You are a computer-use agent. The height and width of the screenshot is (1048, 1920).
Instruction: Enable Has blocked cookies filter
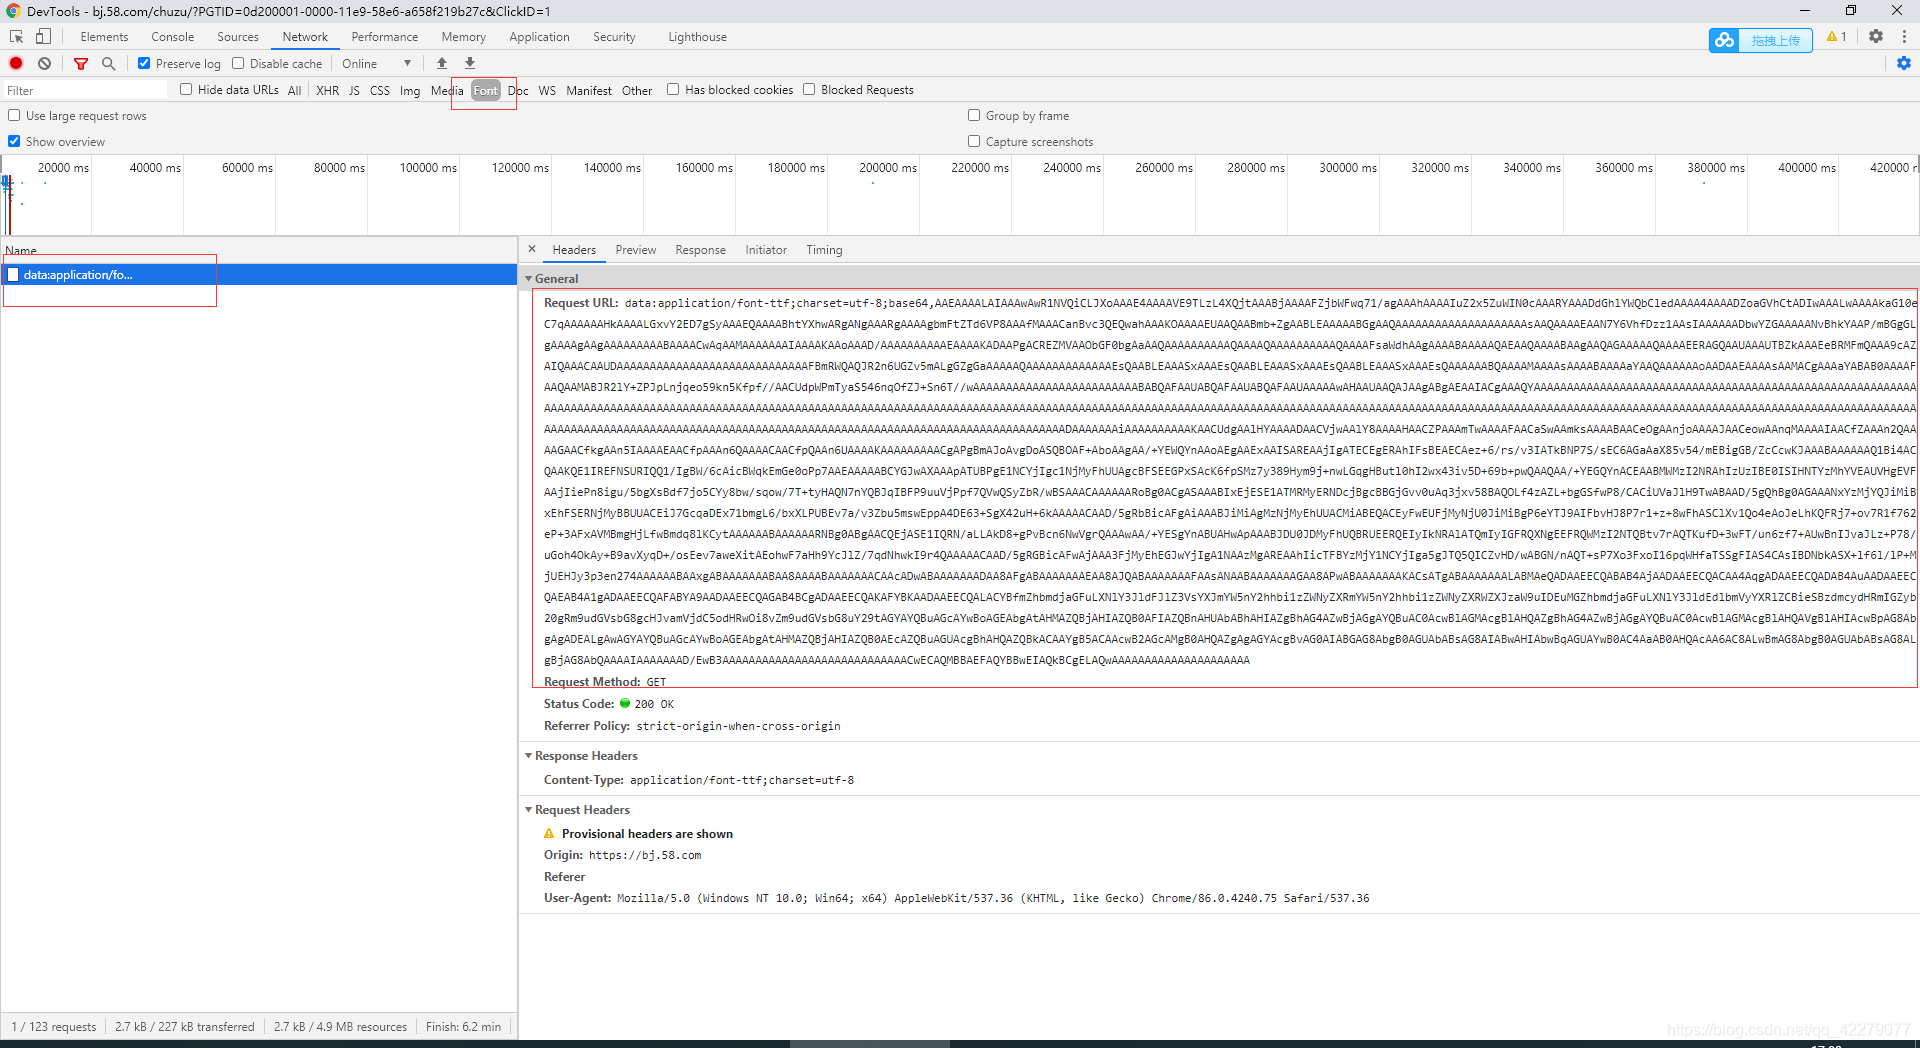pos(673,89)
